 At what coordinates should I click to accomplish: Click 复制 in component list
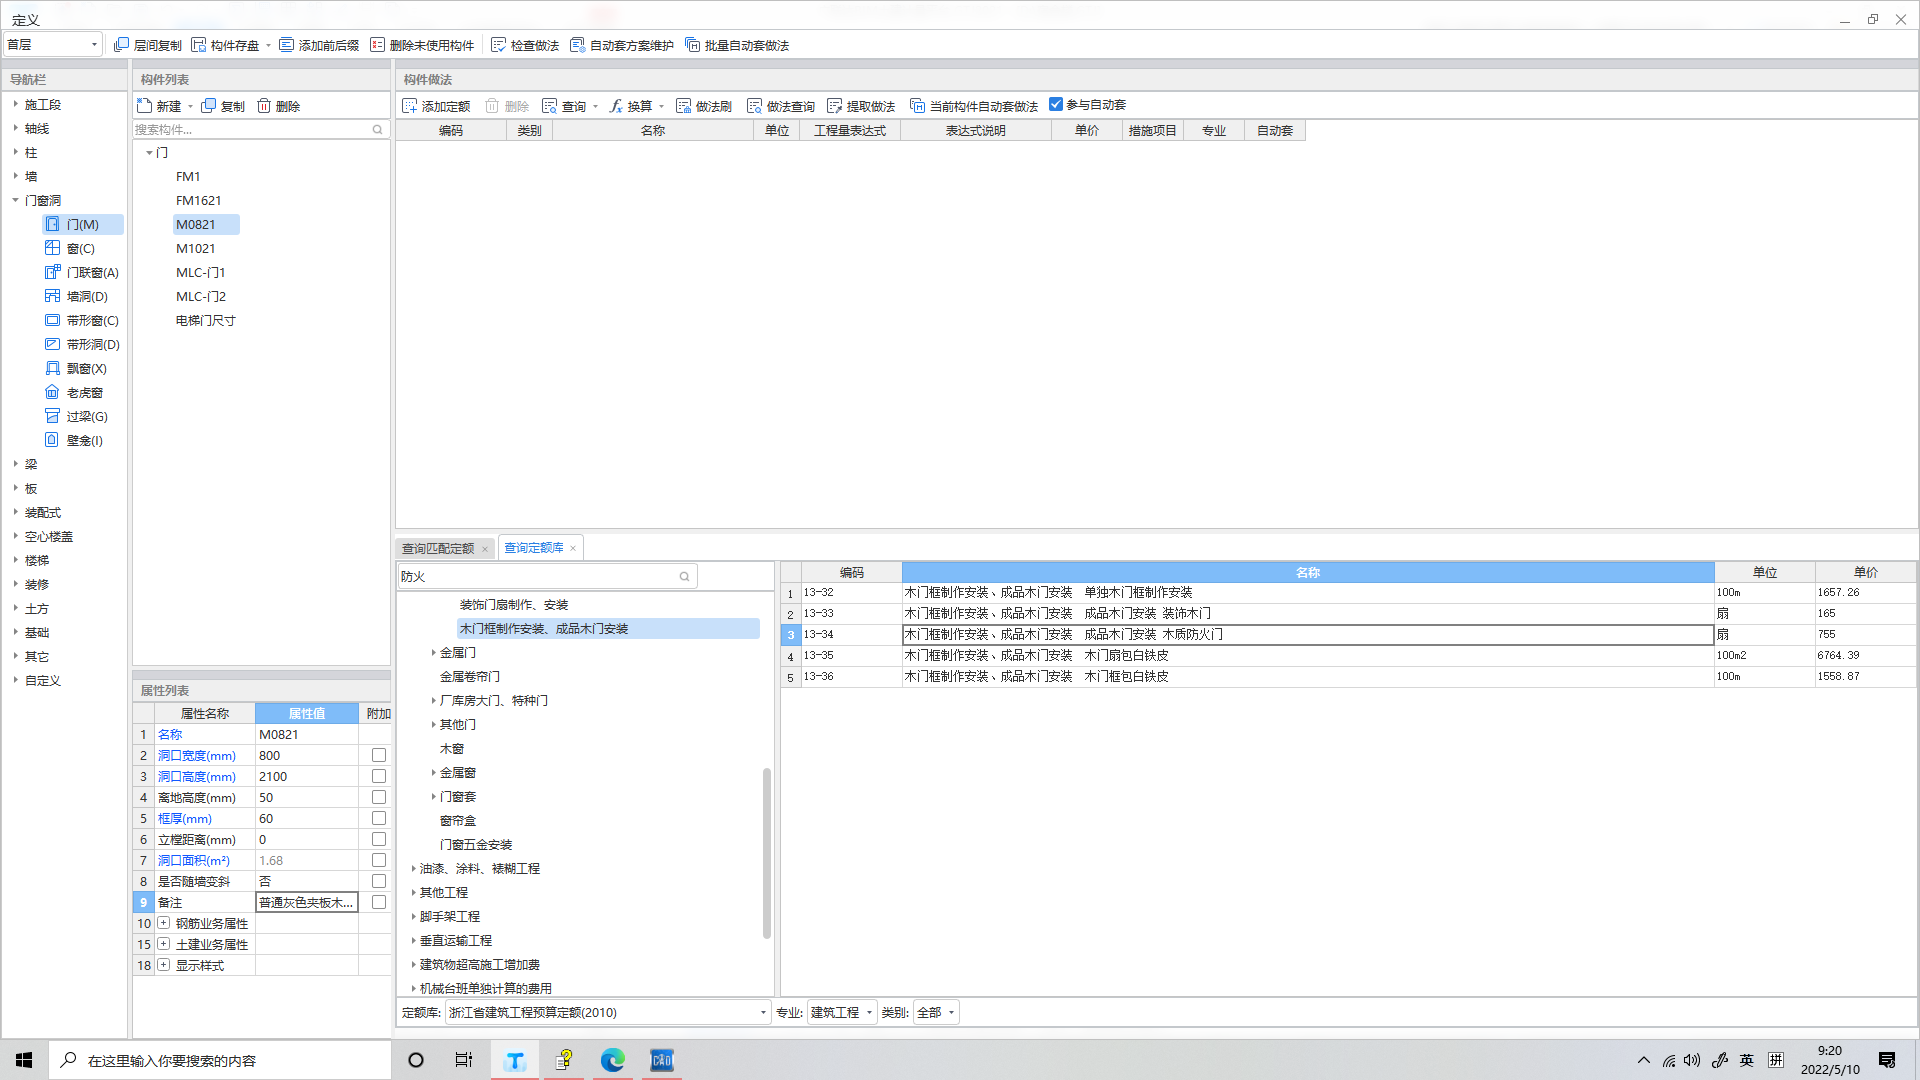click(223, 106)
